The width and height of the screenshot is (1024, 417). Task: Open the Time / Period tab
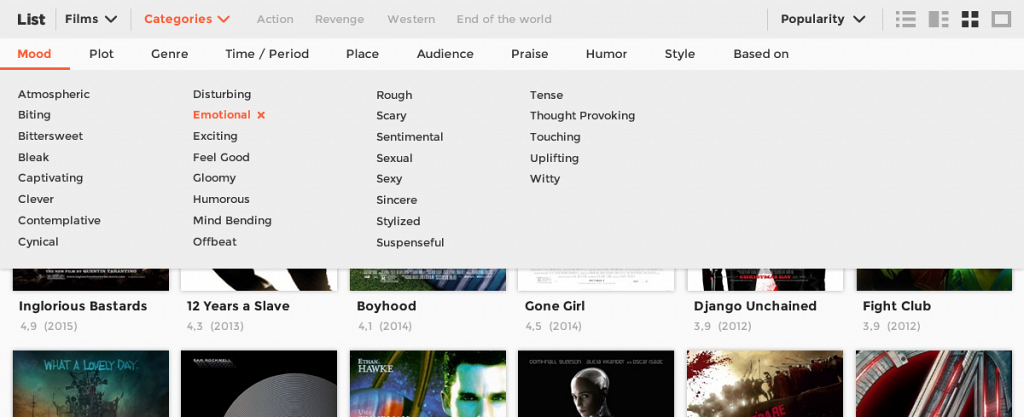(267, 54)
